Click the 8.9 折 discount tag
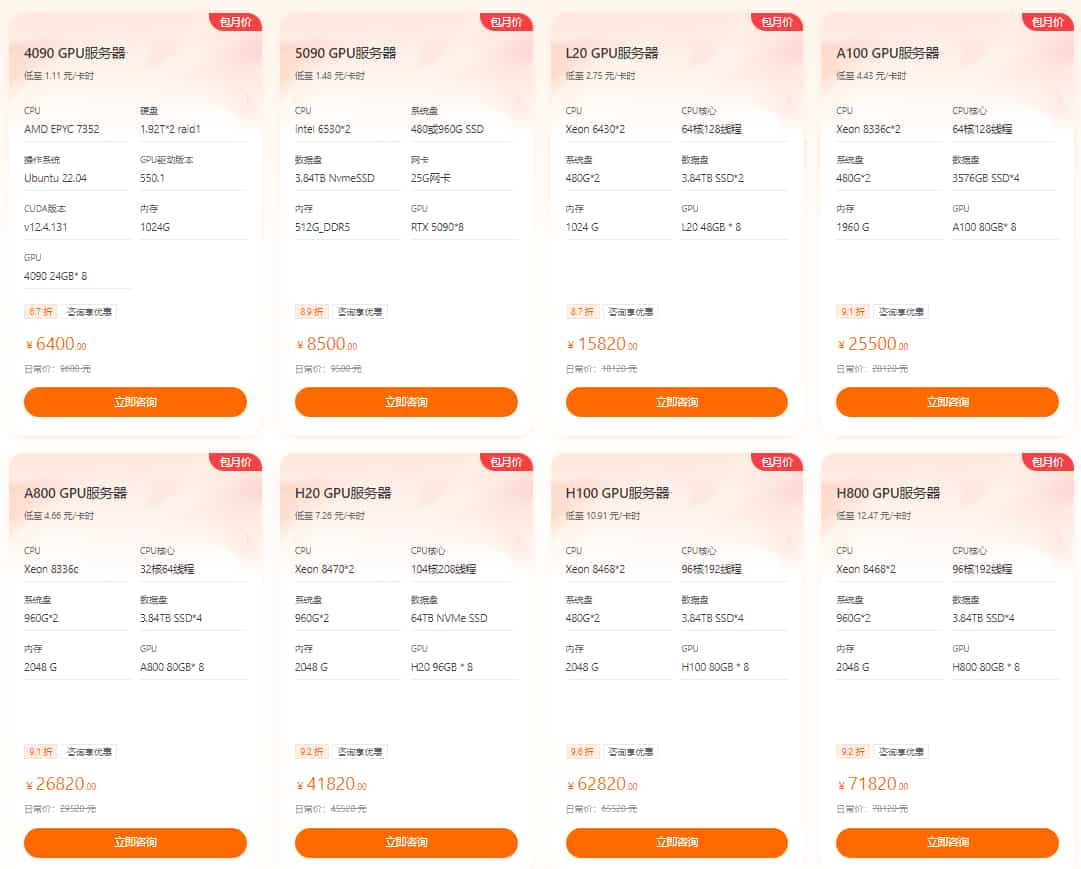The width and height of the screenshot is (1081, 869). click(309, 312)
